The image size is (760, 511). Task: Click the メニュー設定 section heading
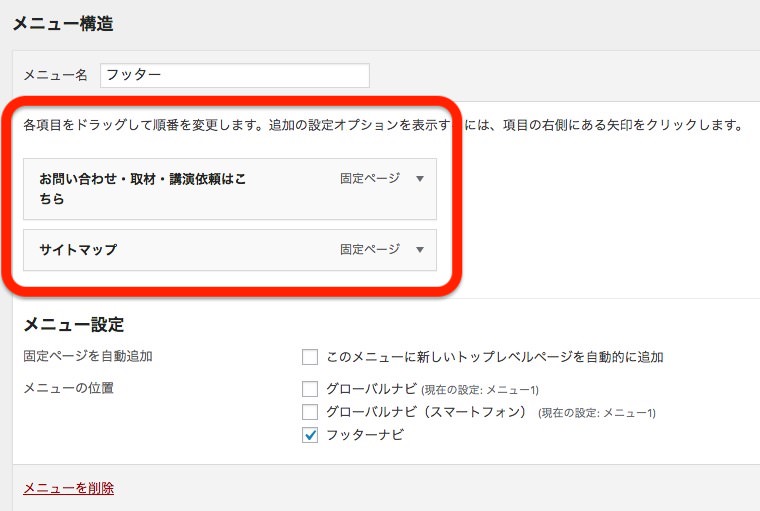[x=73, y=325]
